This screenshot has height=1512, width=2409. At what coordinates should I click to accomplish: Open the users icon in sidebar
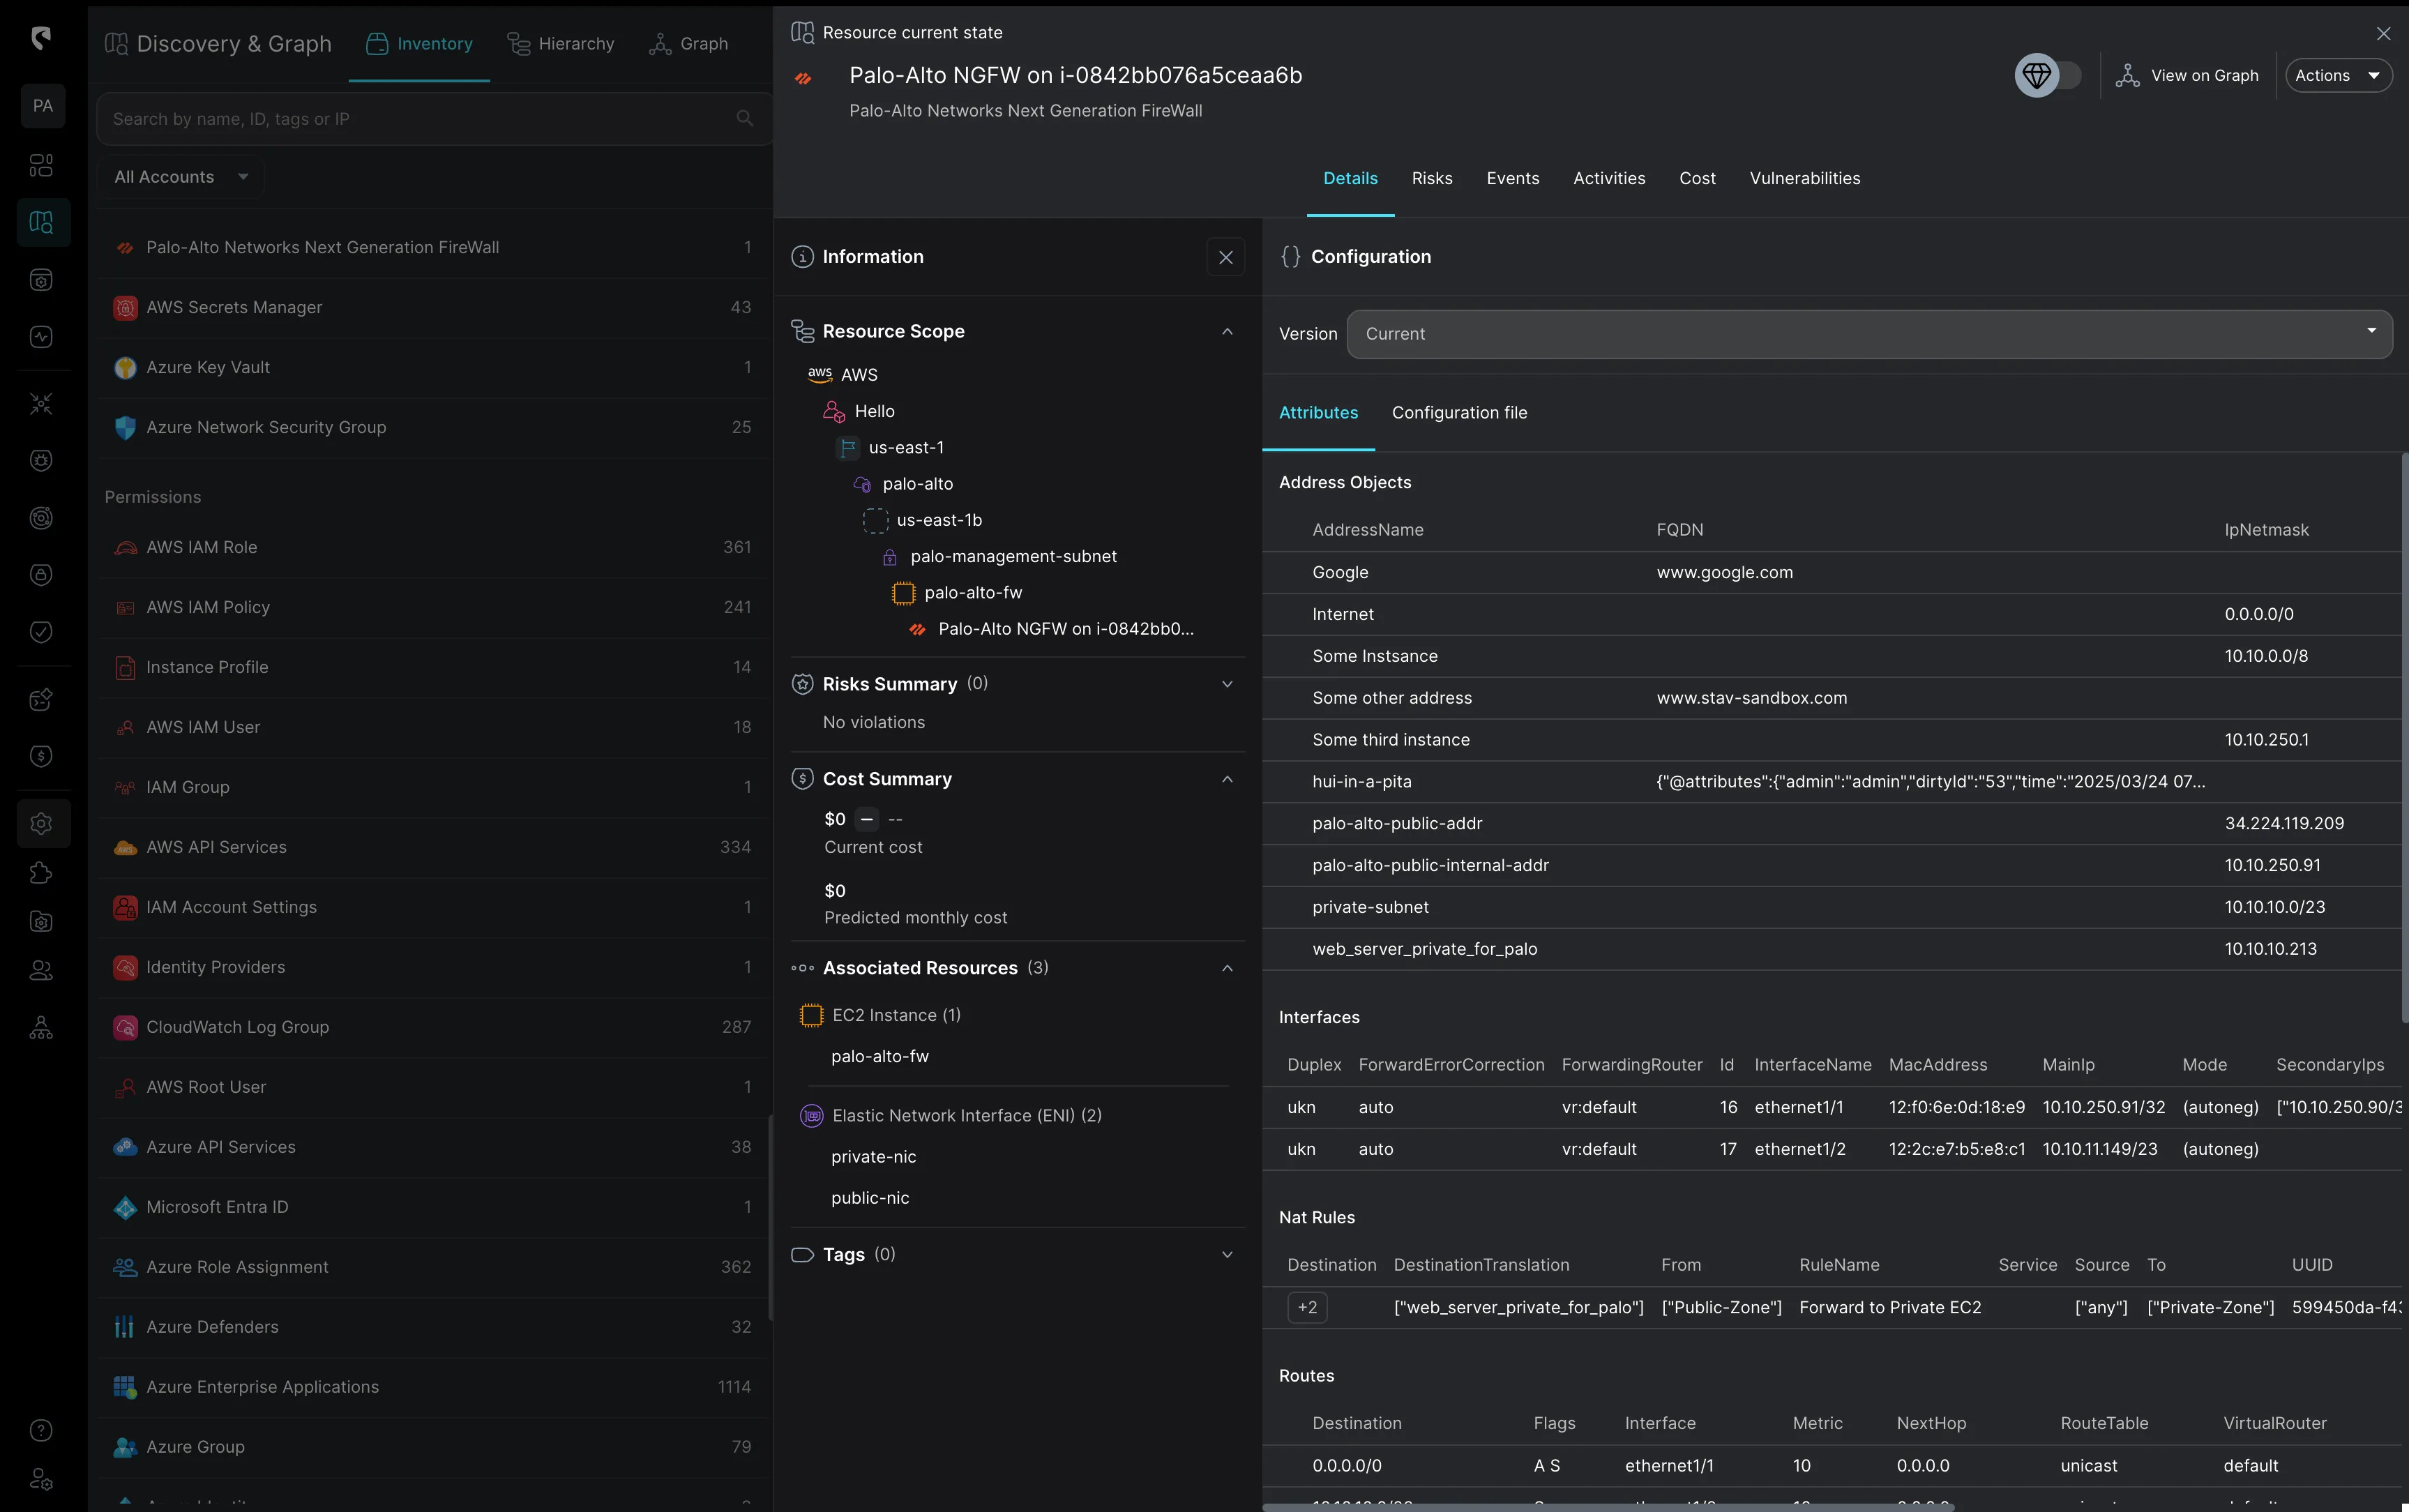(x=41, y=970)
